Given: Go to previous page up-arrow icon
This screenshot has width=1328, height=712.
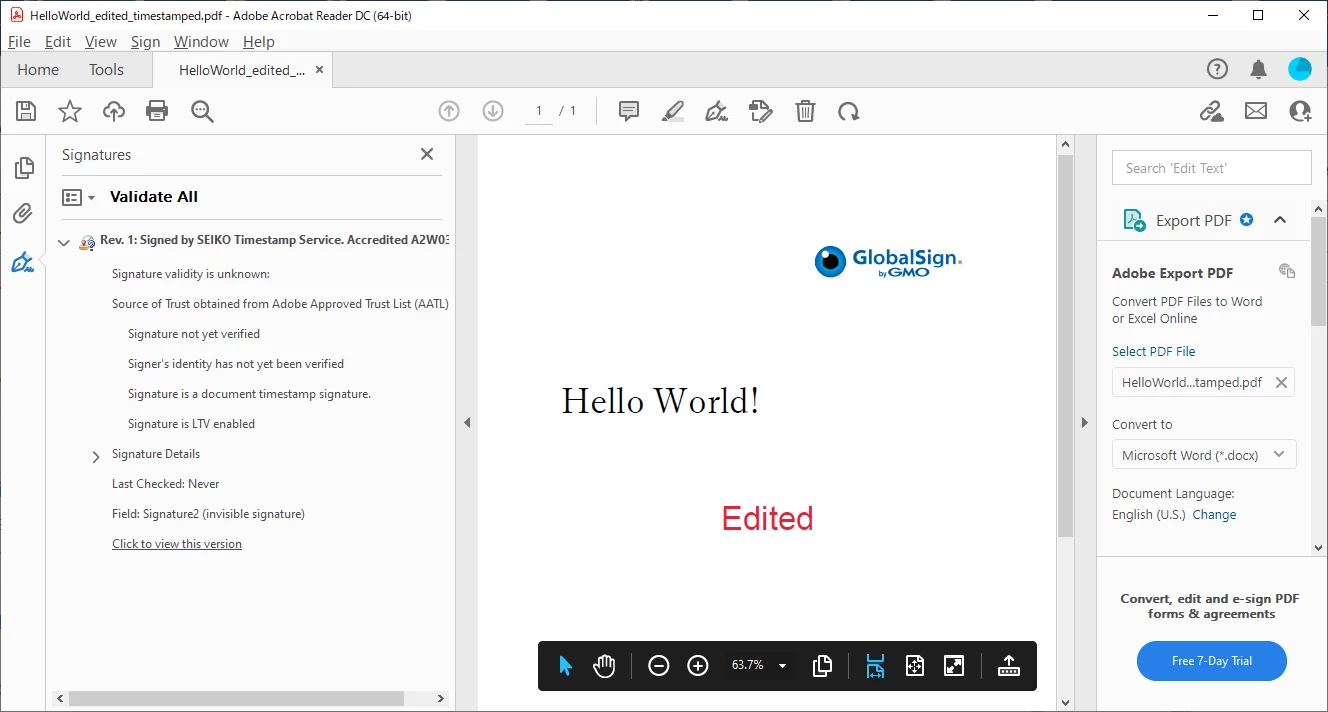Looking at the screenshot, I should click(449, 111).
